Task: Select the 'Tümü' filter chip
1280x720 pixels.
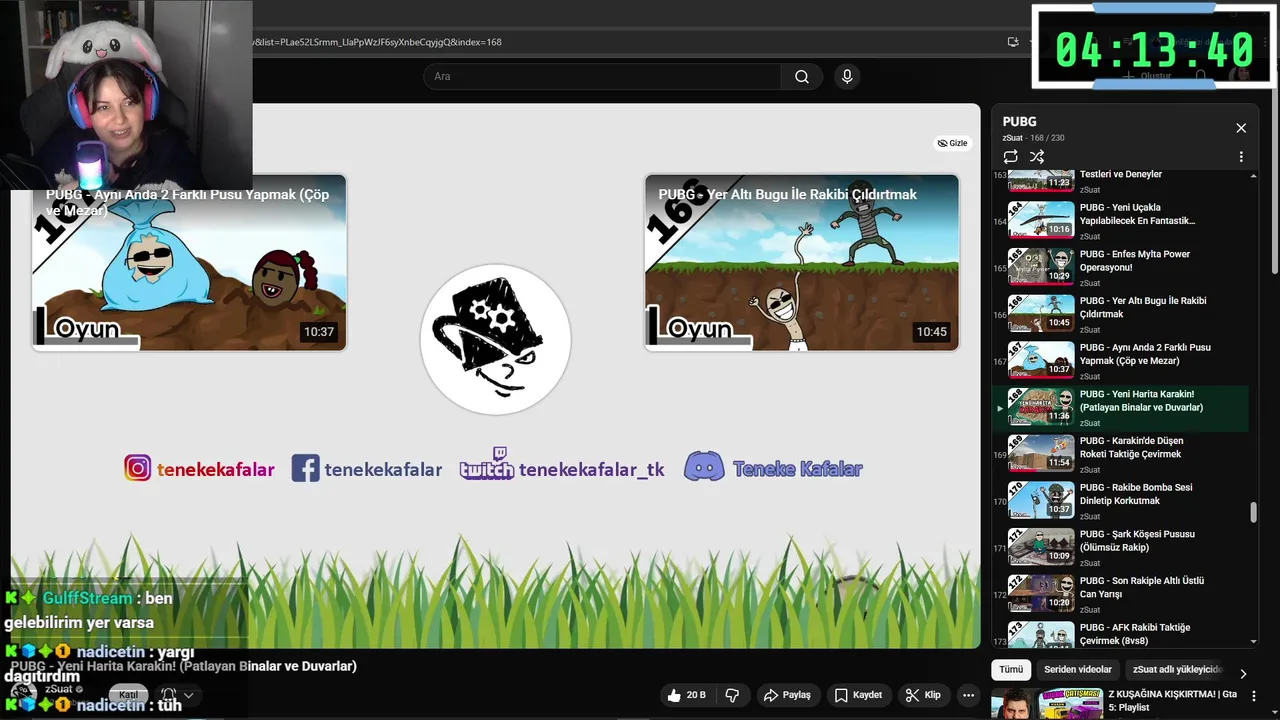Action: [x=1011, y=669]
